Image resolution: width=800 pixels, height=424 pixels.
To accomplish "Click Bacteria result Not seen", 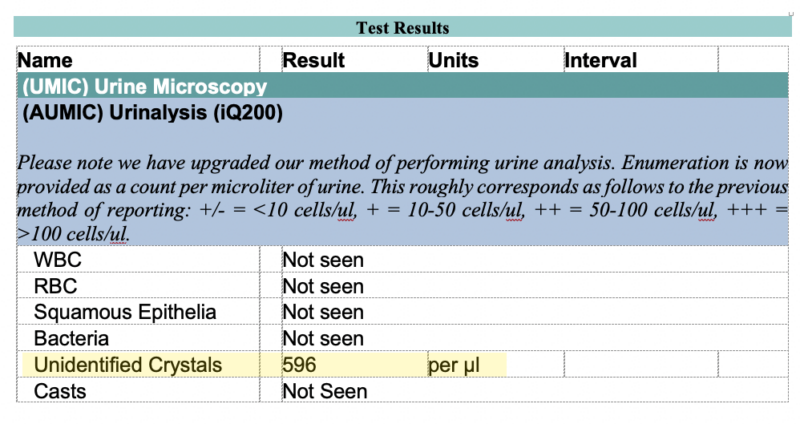I will click(x=323, y=339).
